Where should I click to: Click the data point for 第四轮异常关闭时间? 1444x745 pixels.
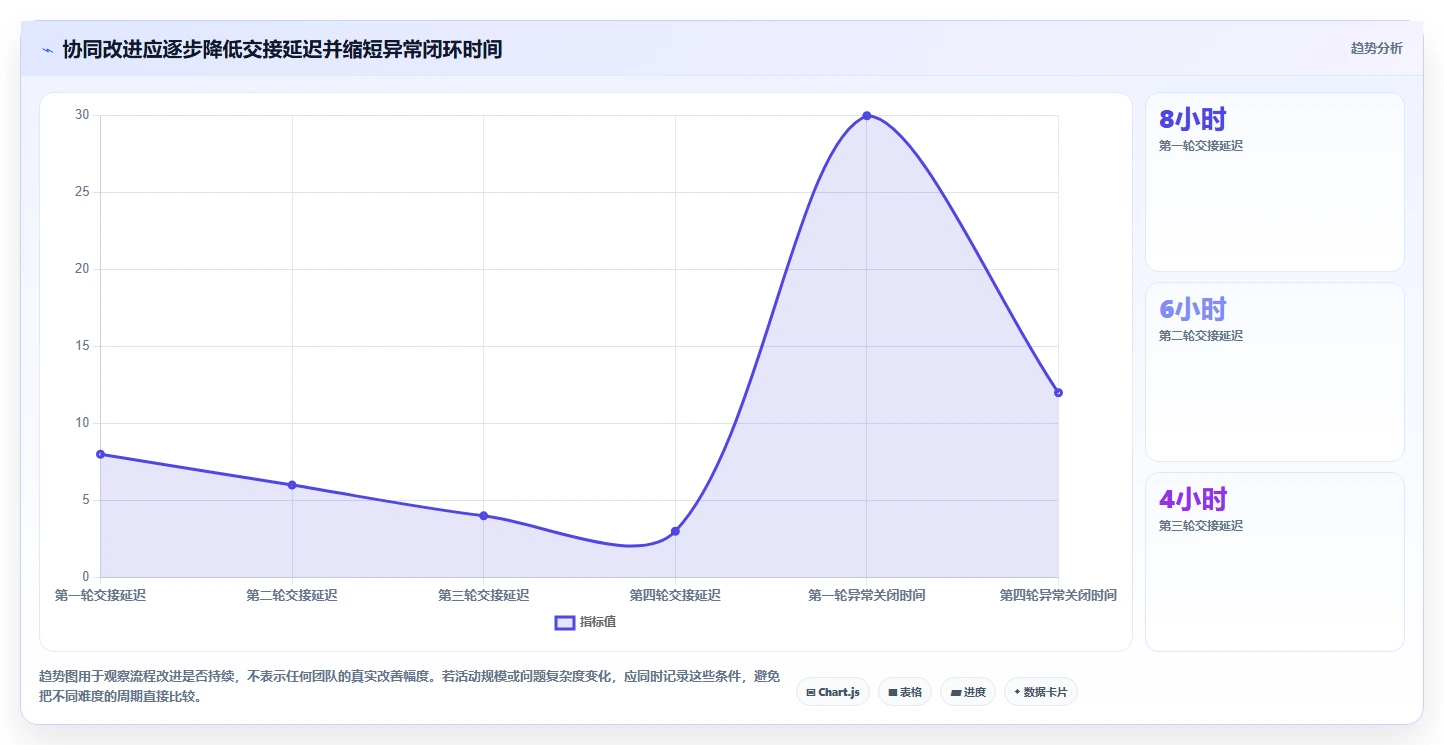click(x=1058, y=392)
